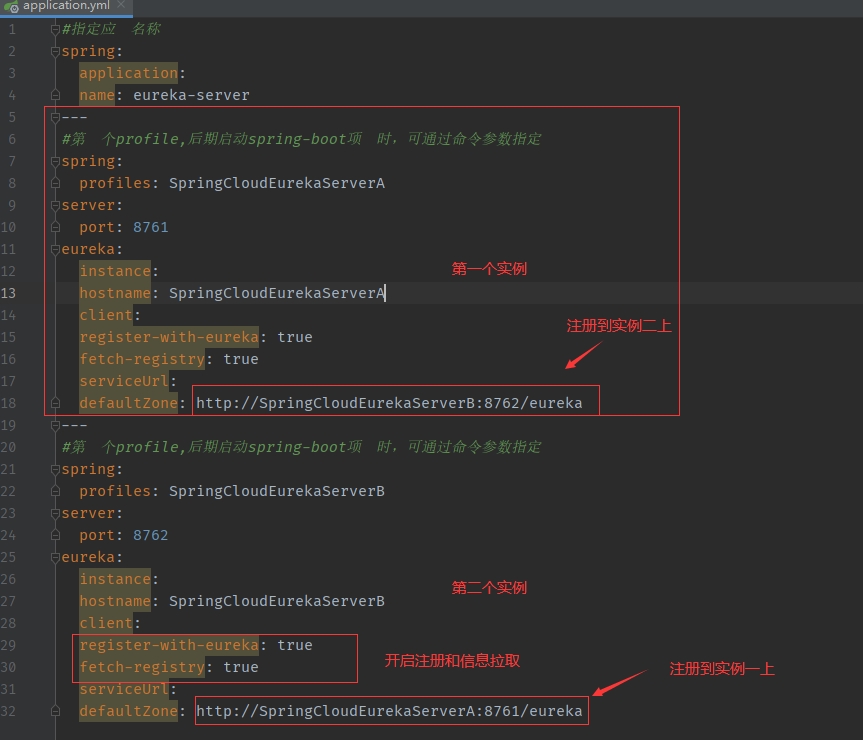The height and width of the screenshot is (740, 863).
Task: Click the 'true' value on line 29
Action: [x=294, y=645]
